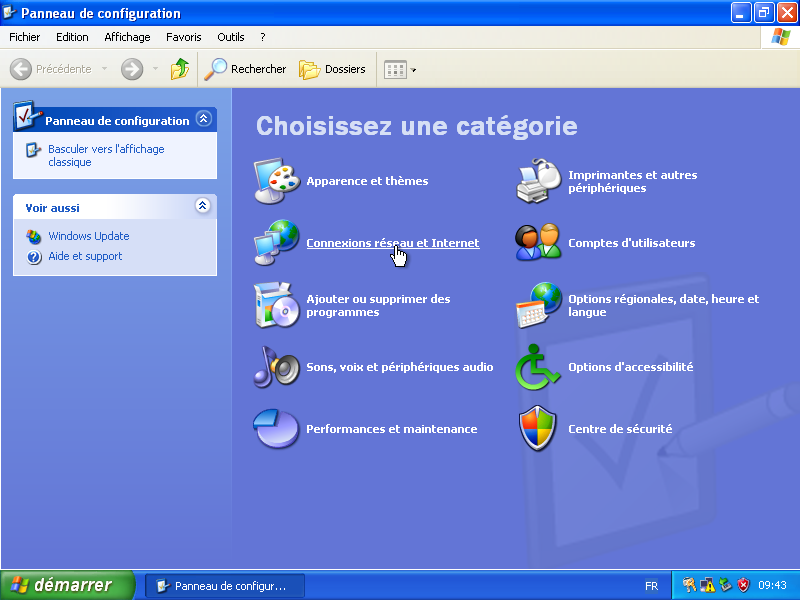Click the FR language indicator
Image resolution: width=800 pixels, height=600 pixels.
[652, 586]
